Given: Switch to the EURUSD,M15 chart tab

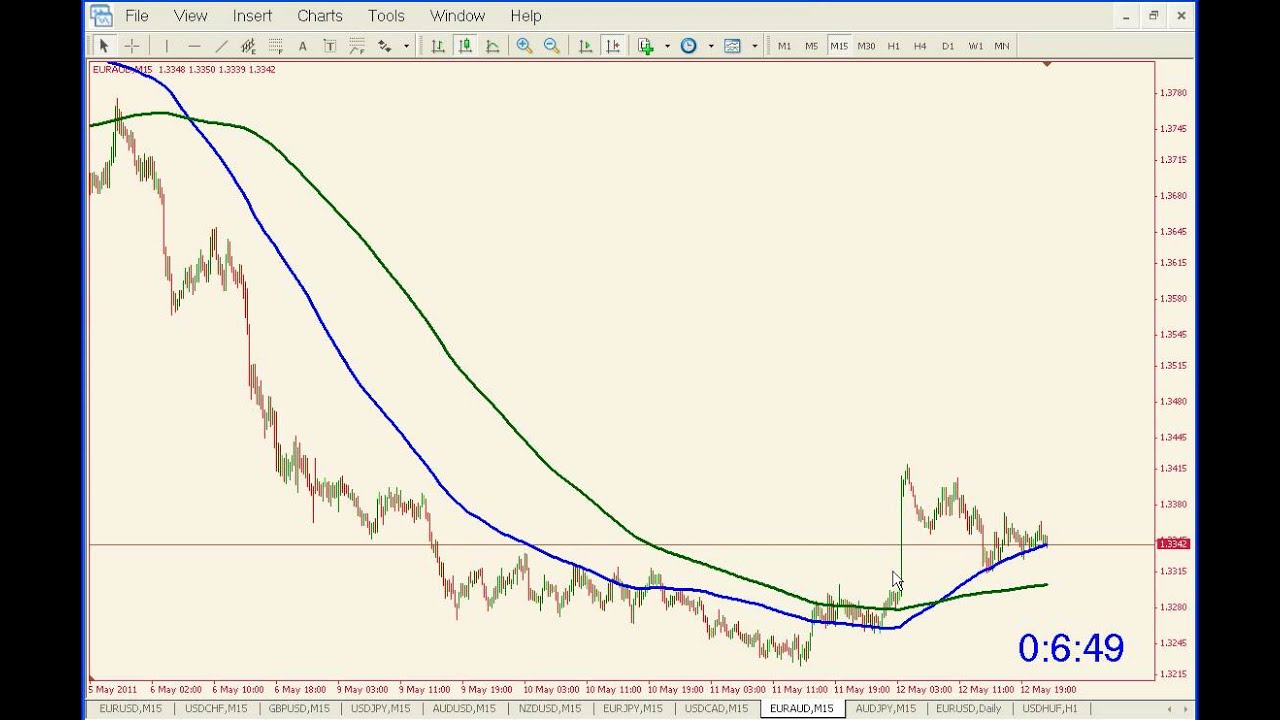Looking at the screenshot, I should pos(130,709).
